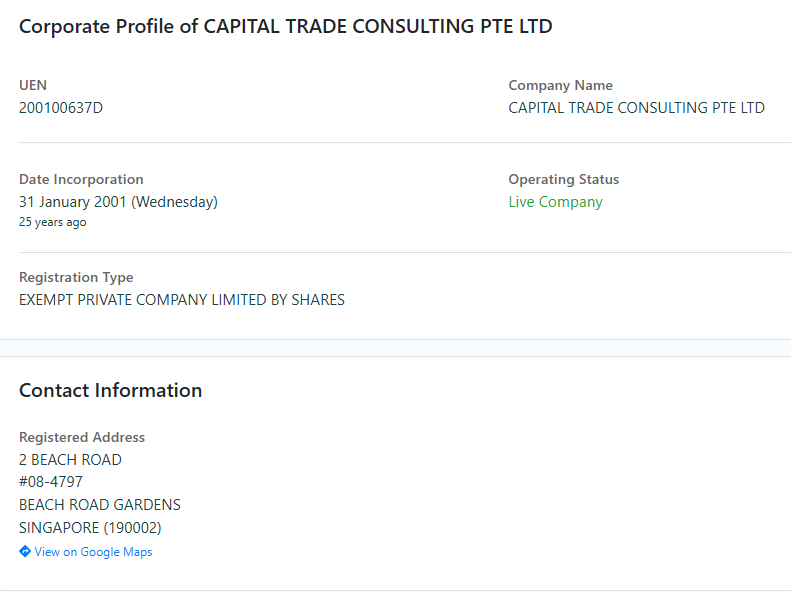Click the green Live Company status
The width and height of the screenshot is (791, 591).
pos(555,202)
